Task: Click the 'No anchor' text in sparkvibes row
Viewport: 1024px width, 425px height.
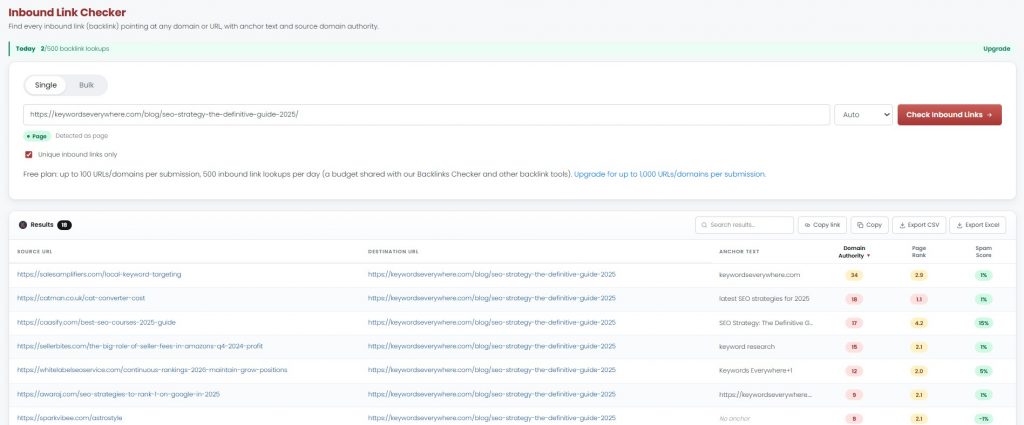Action: tap(734, 418)
